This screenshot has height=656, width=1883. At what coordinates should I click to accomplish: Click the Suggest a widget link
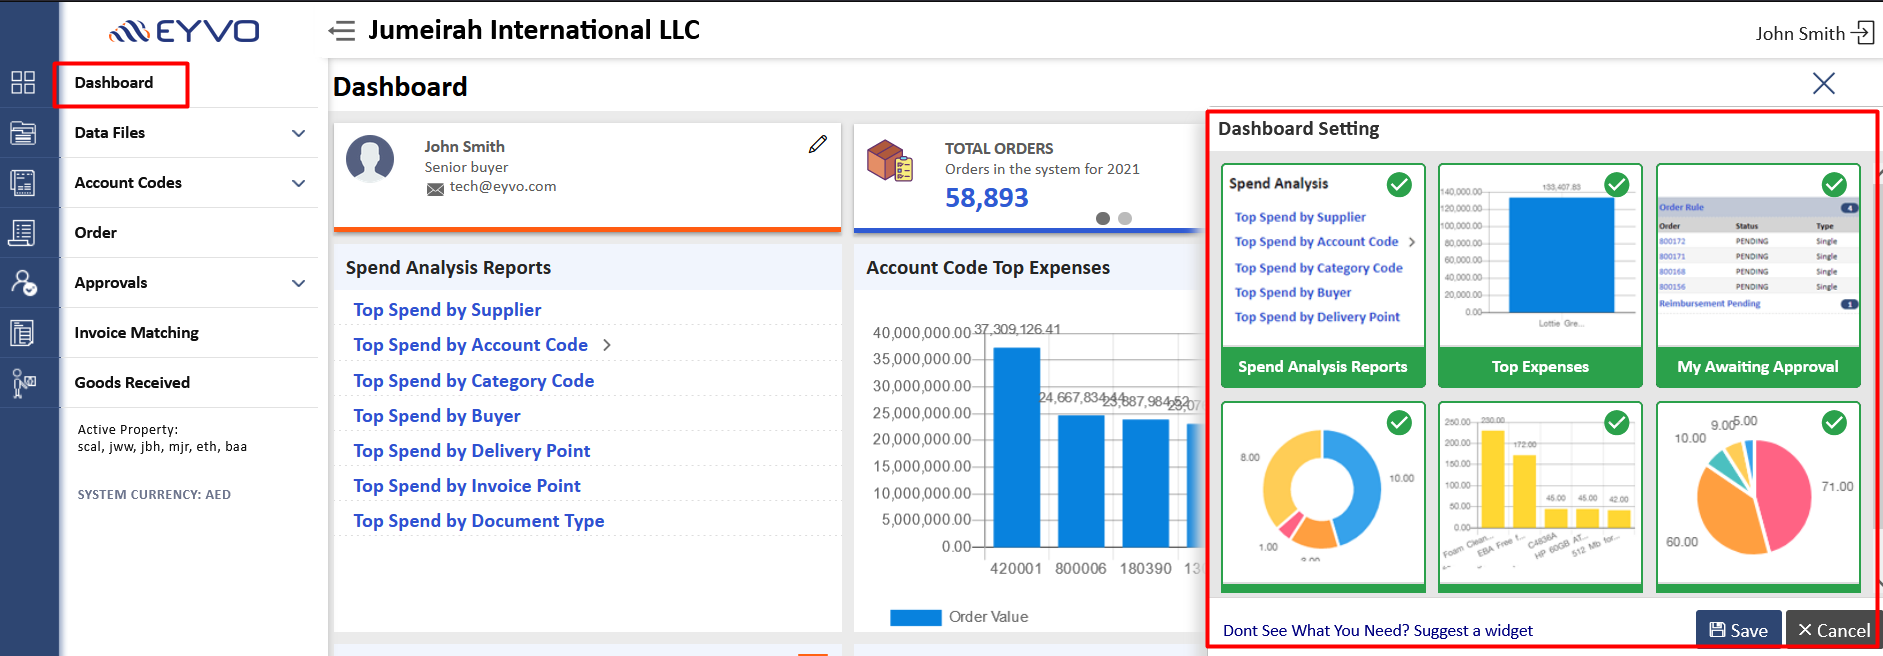1377,631
